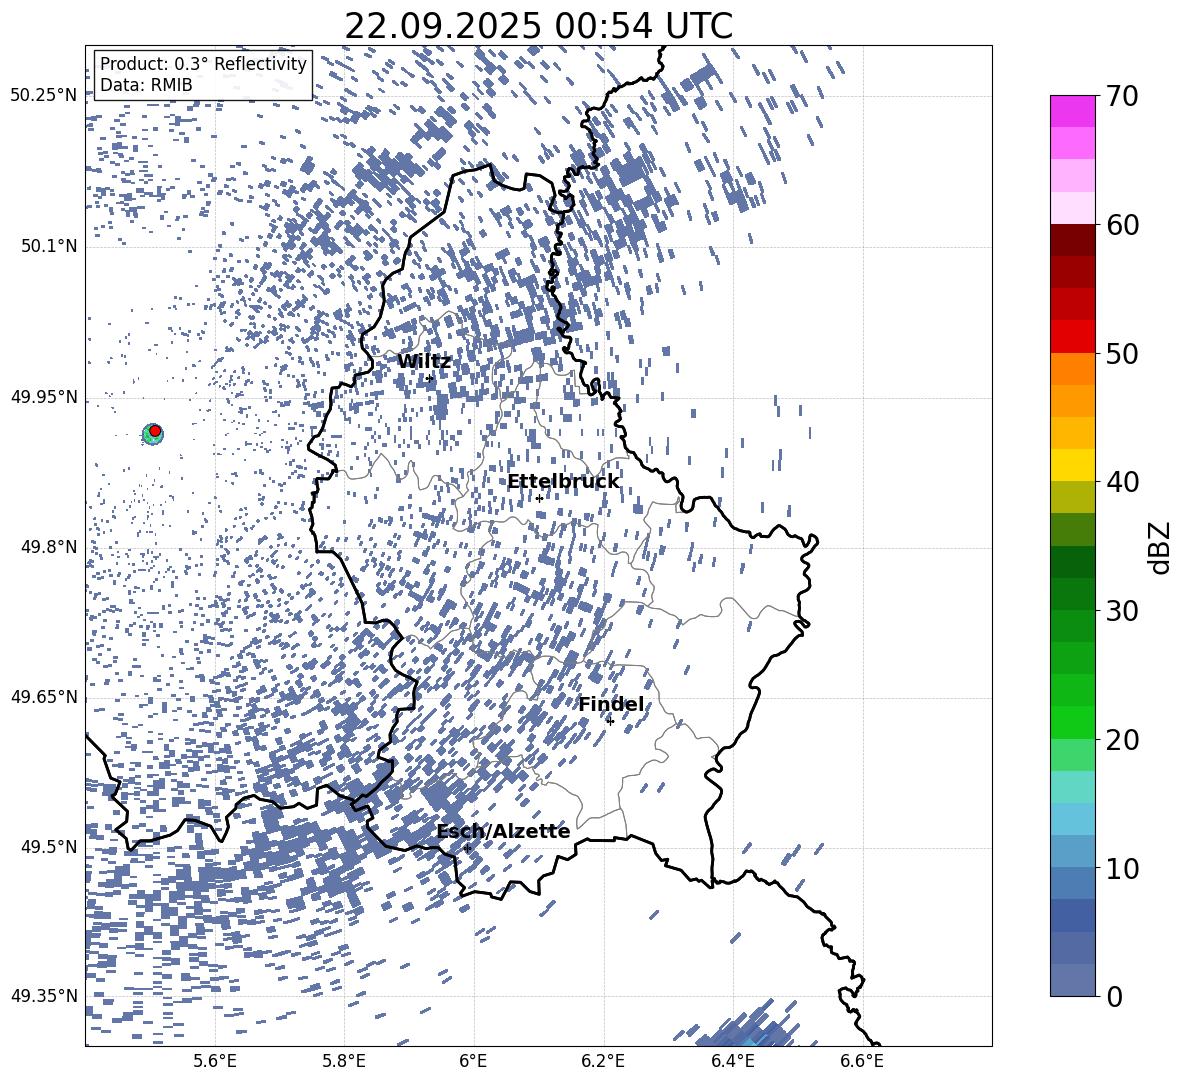
Task: Click the magenta swatch at top of colorbar
Action: click(1072, 111)
